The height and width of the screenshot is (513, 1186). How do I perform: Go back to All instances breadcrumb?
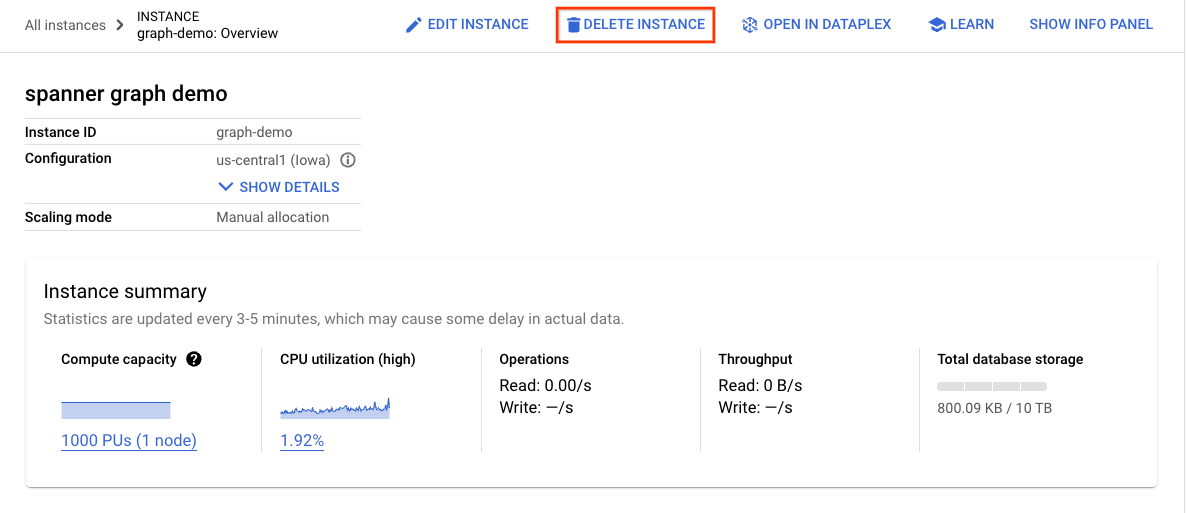click(x=65, y=25)
